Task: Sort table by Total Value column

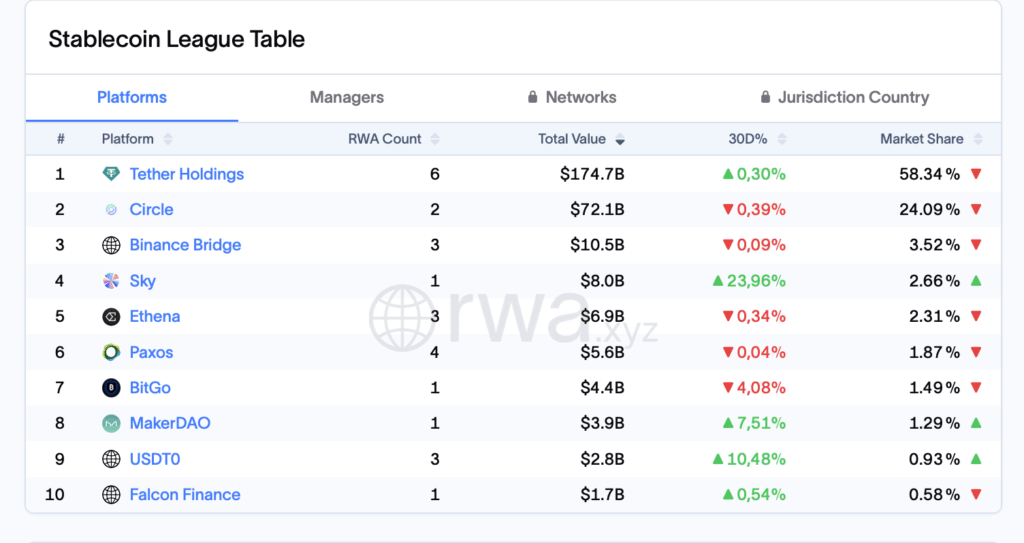Action: [620, 140]
